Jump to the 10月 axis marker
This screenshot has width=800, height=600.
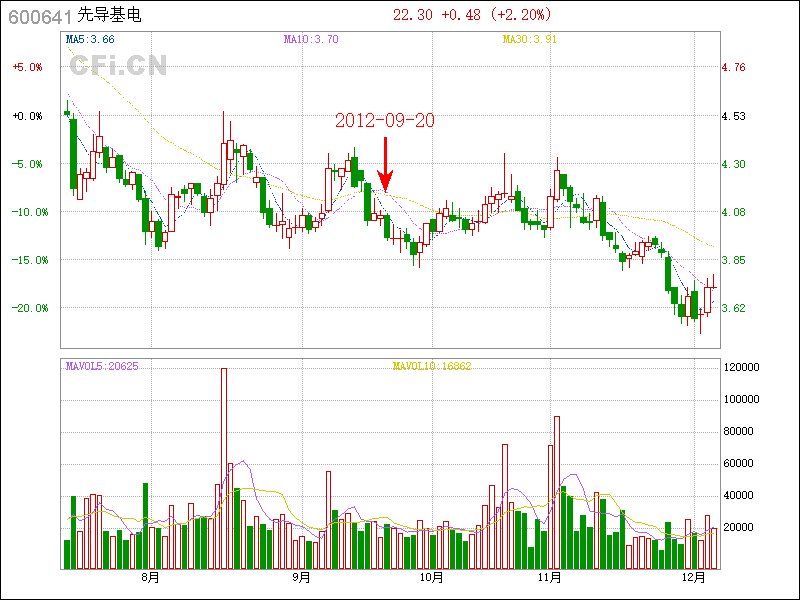[x=432, y=578]
